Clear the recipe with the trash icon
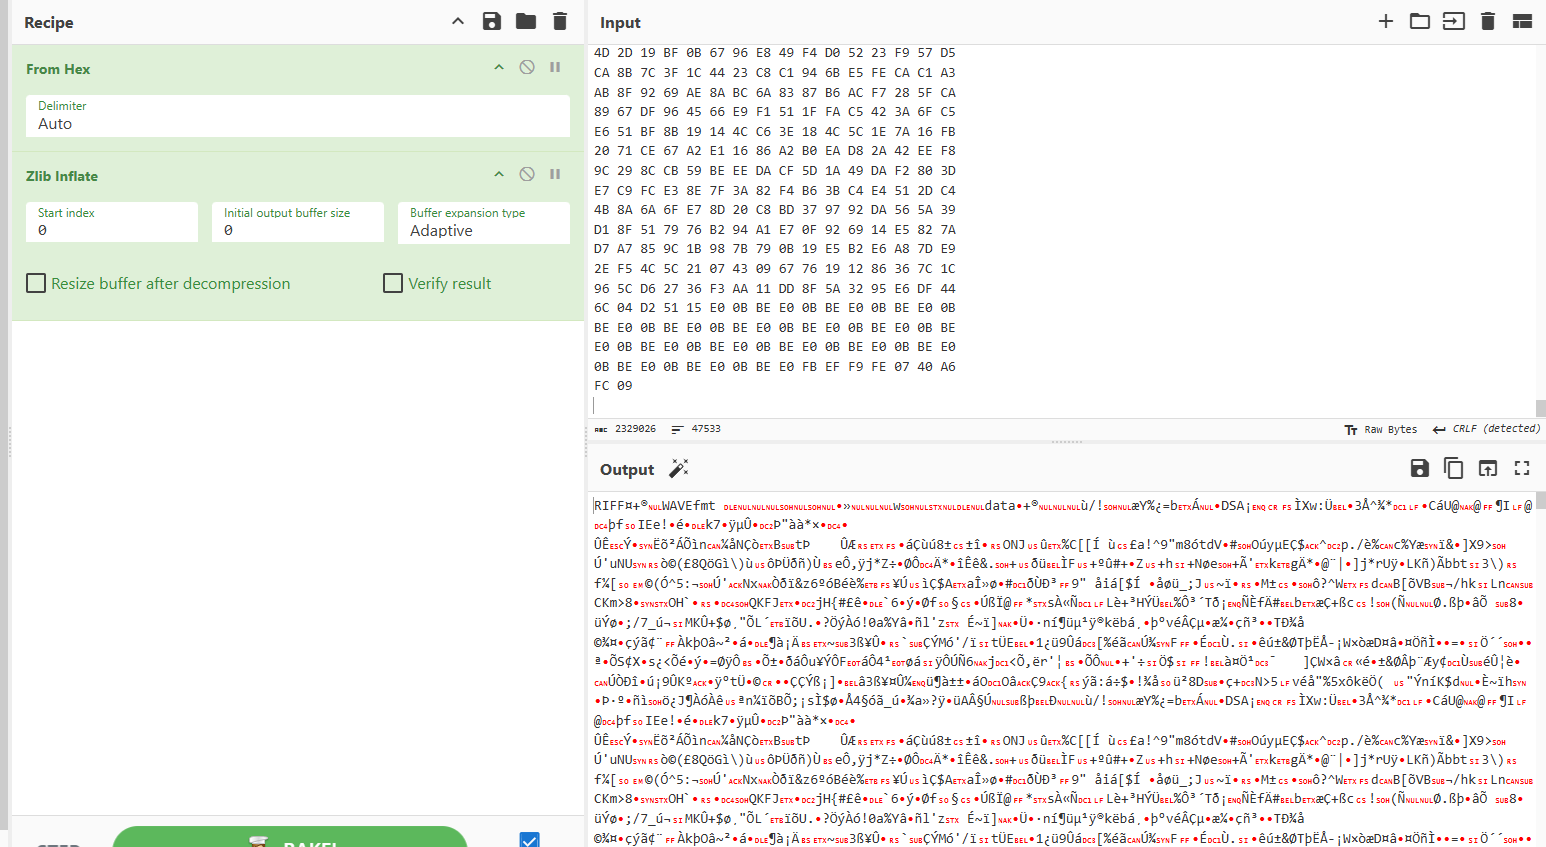Viewport: 1546px width, 847px height. pos(560,22)
